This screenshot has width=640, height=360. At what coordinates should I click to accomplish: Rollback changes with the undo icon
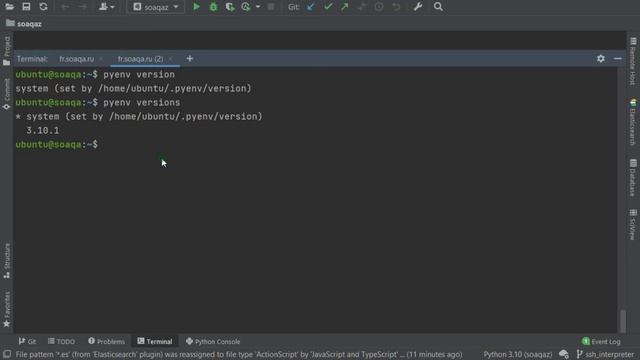click(396, 7)
